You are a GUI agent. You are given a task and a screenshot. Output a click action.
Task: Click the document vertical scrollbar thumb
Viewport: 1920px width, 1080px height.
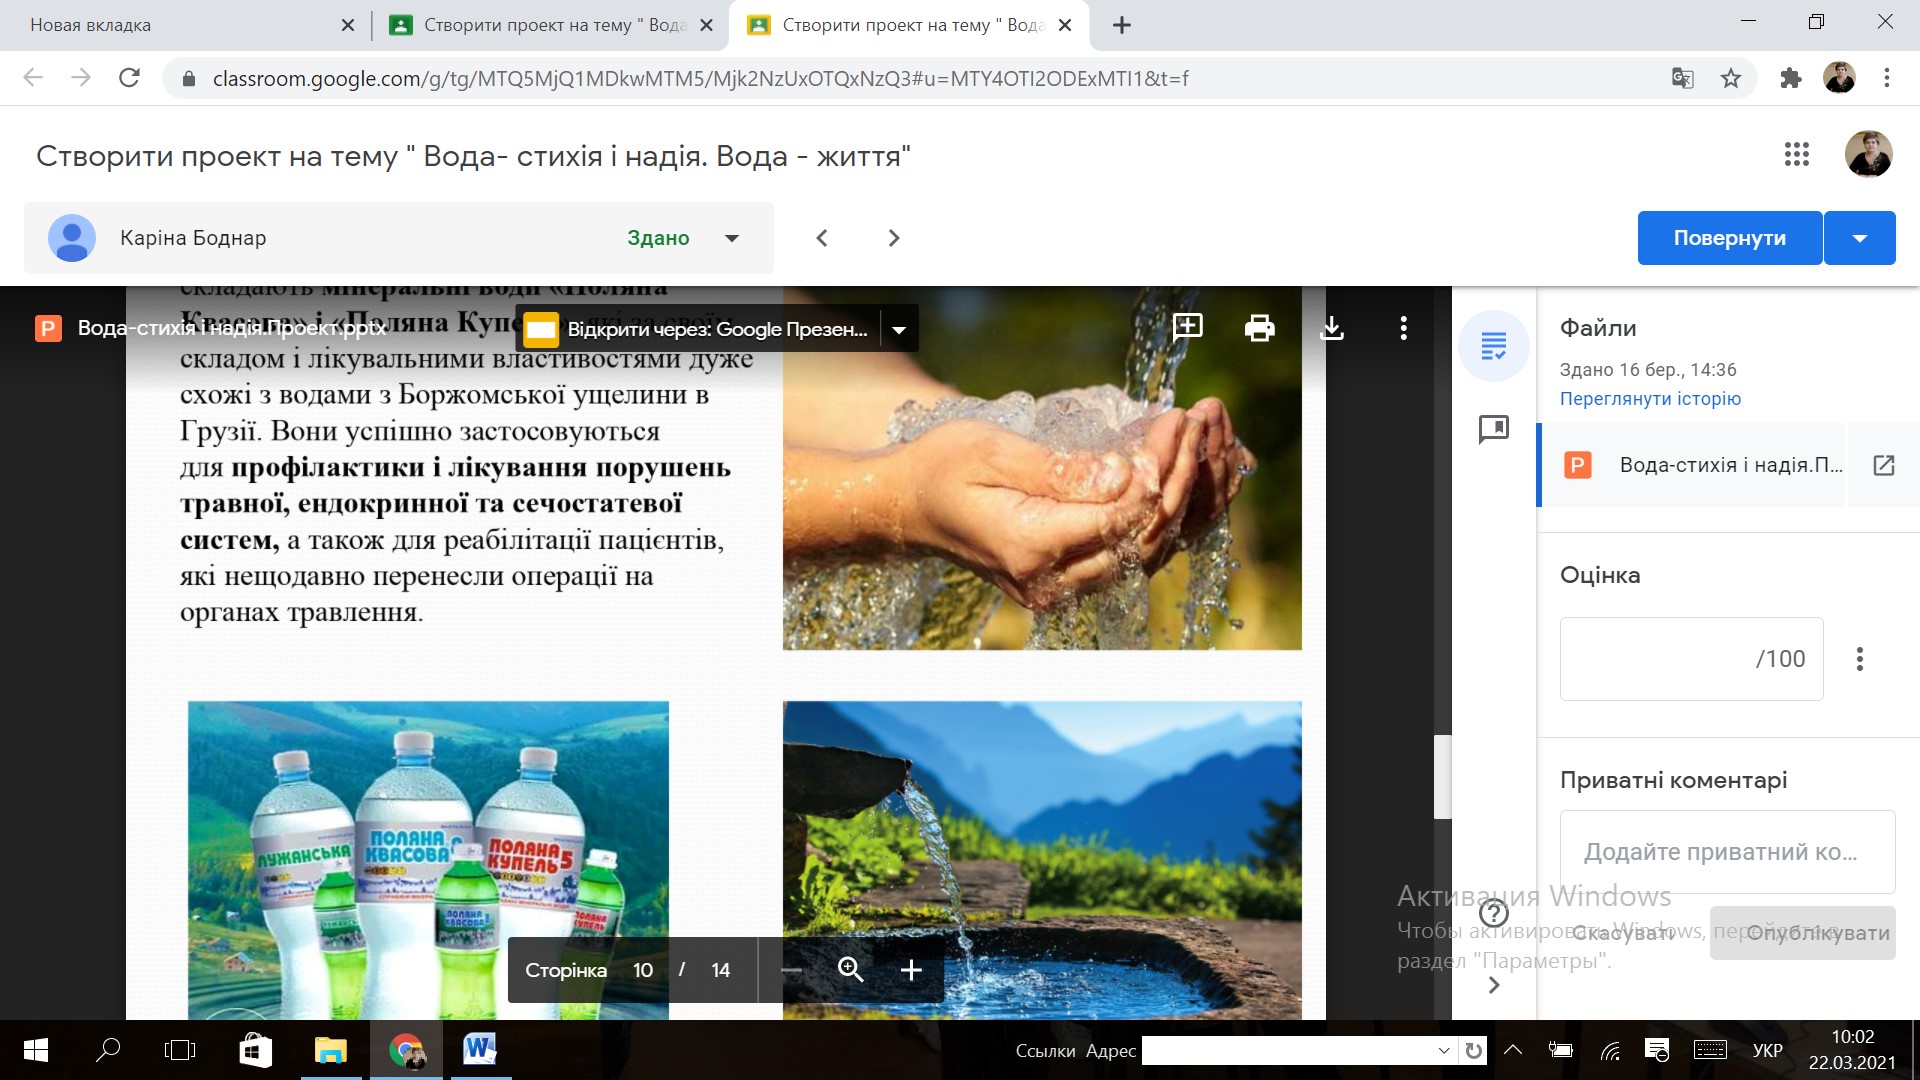(1442, 777)
